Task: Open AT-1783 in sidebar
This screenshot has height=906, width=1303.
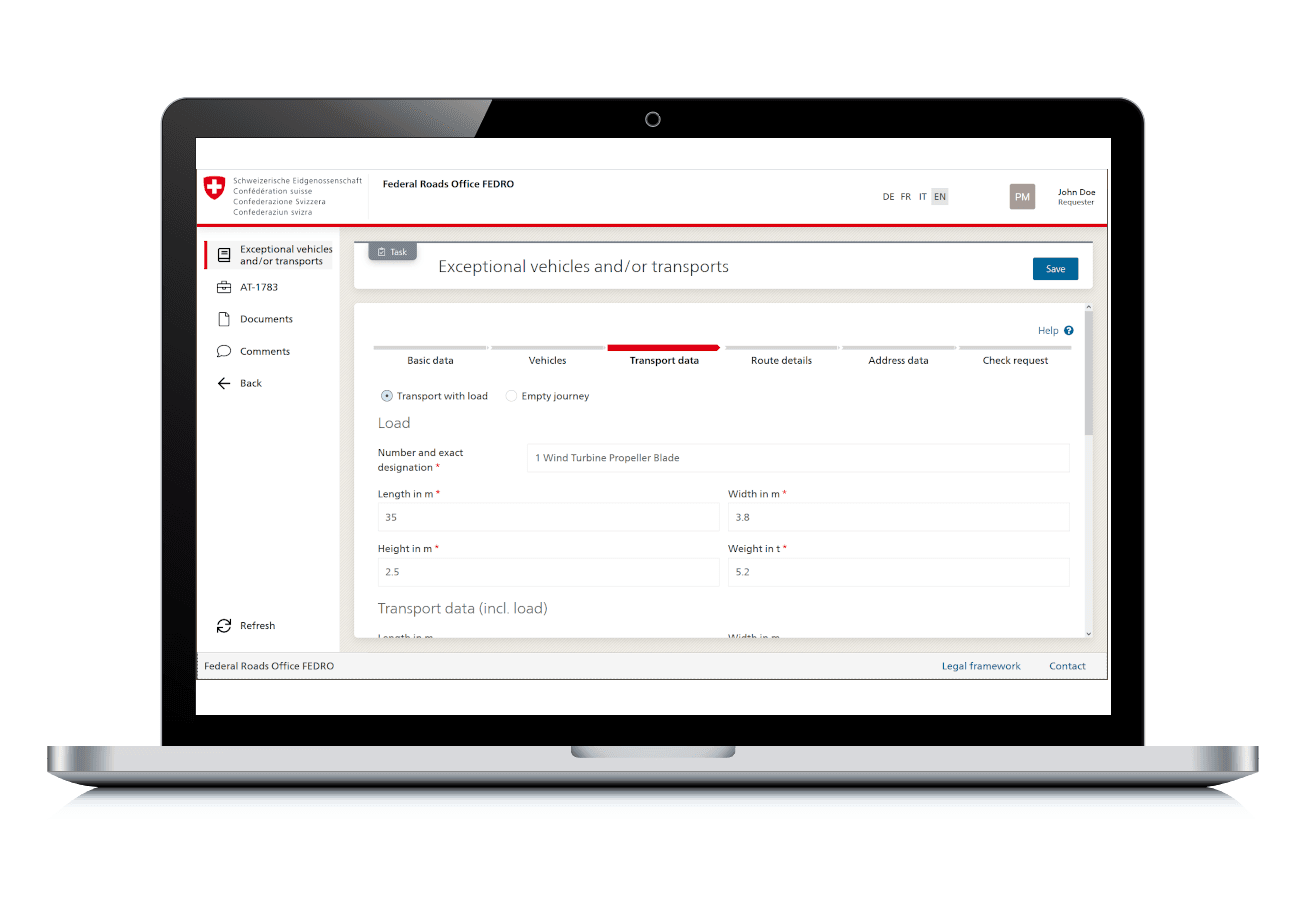Action: pyautogui.click(x=259, y=287)
